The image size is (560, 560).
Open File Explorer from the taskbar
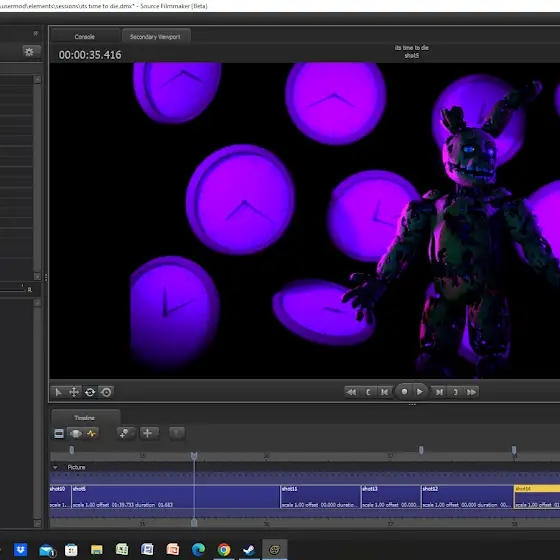coord(96,550)
